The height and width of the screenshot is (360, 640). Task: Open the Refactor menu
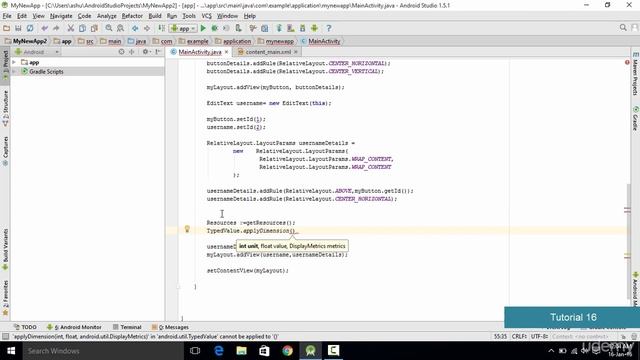132,16
